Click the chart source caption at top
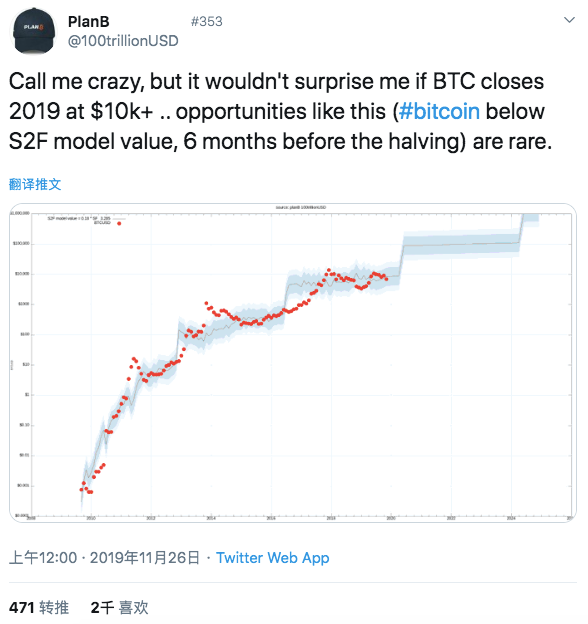 click(301, 207)
